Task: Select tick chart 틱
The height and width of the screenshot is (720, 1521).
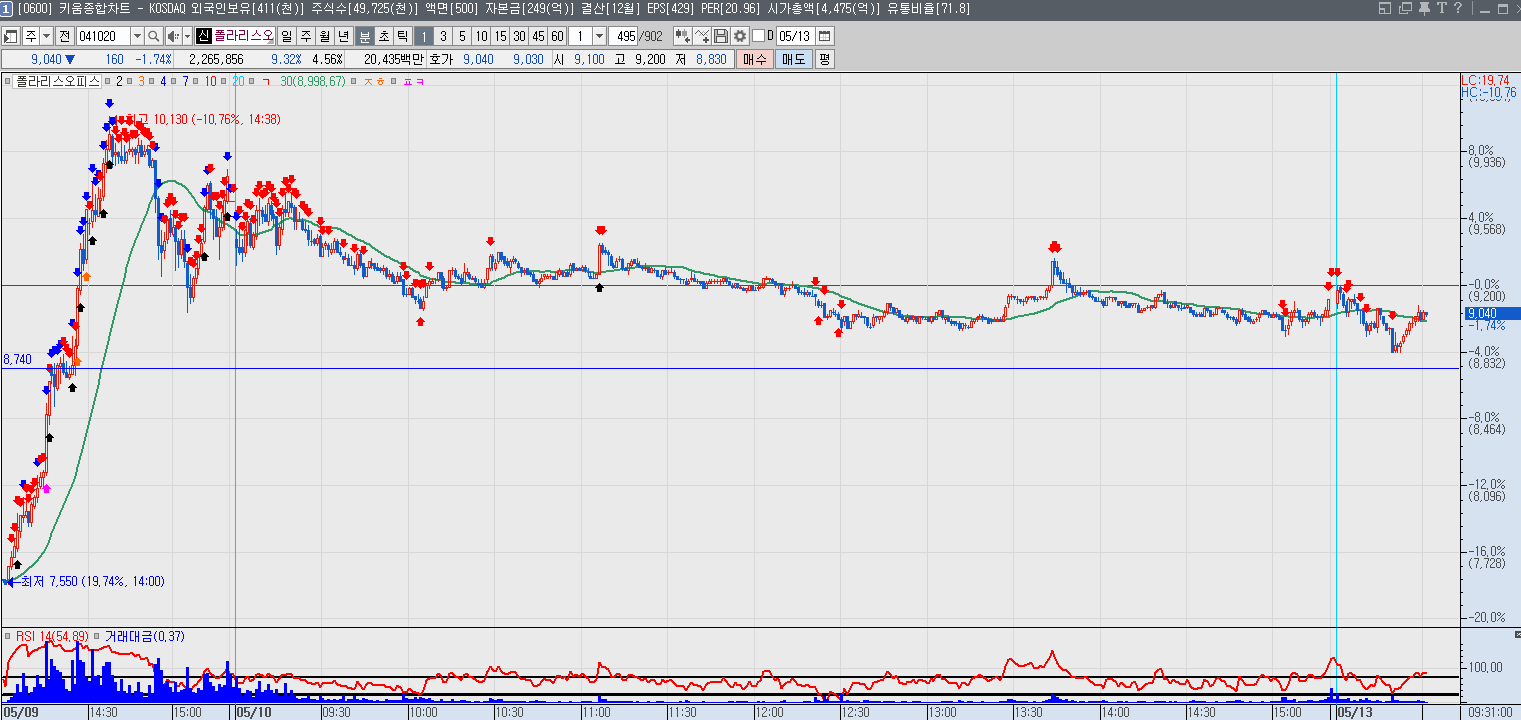Action: (x=403, y=36)
